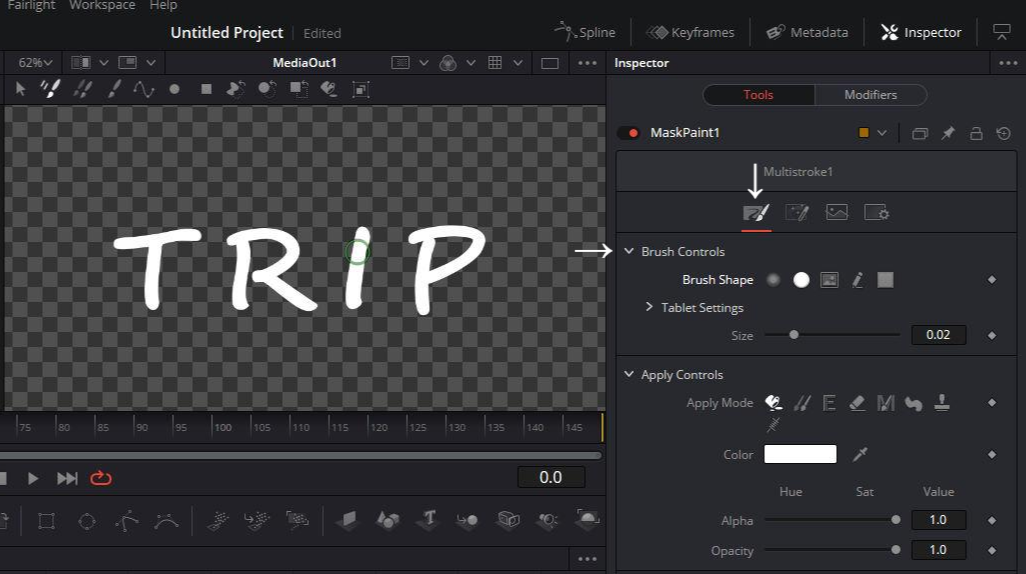Set Apply Mode to Wire Removal
The height and width of the screenshot is (574, 1026).
pos(773,425)
